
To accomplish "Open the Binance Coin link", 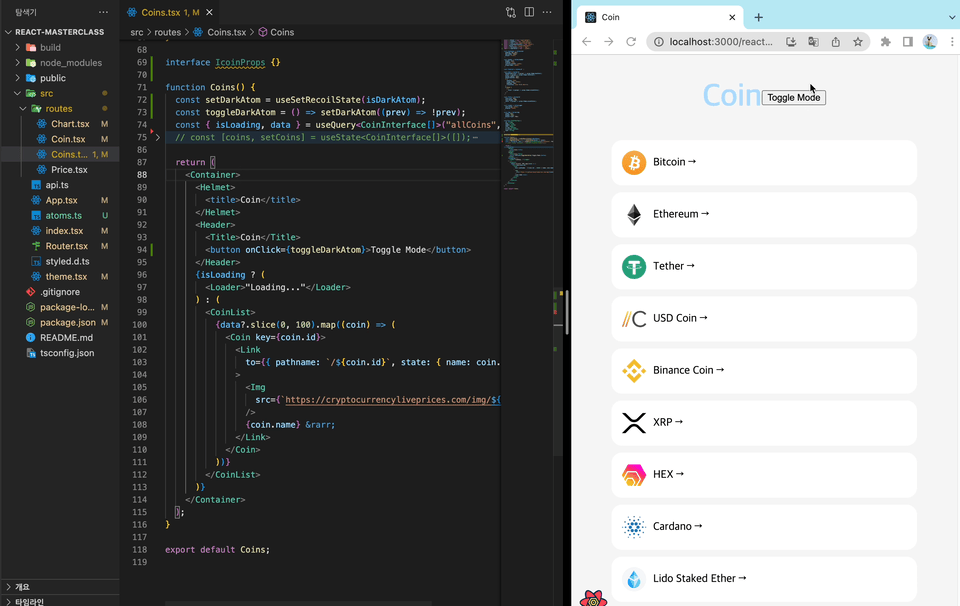I will (x=688, y=370).
